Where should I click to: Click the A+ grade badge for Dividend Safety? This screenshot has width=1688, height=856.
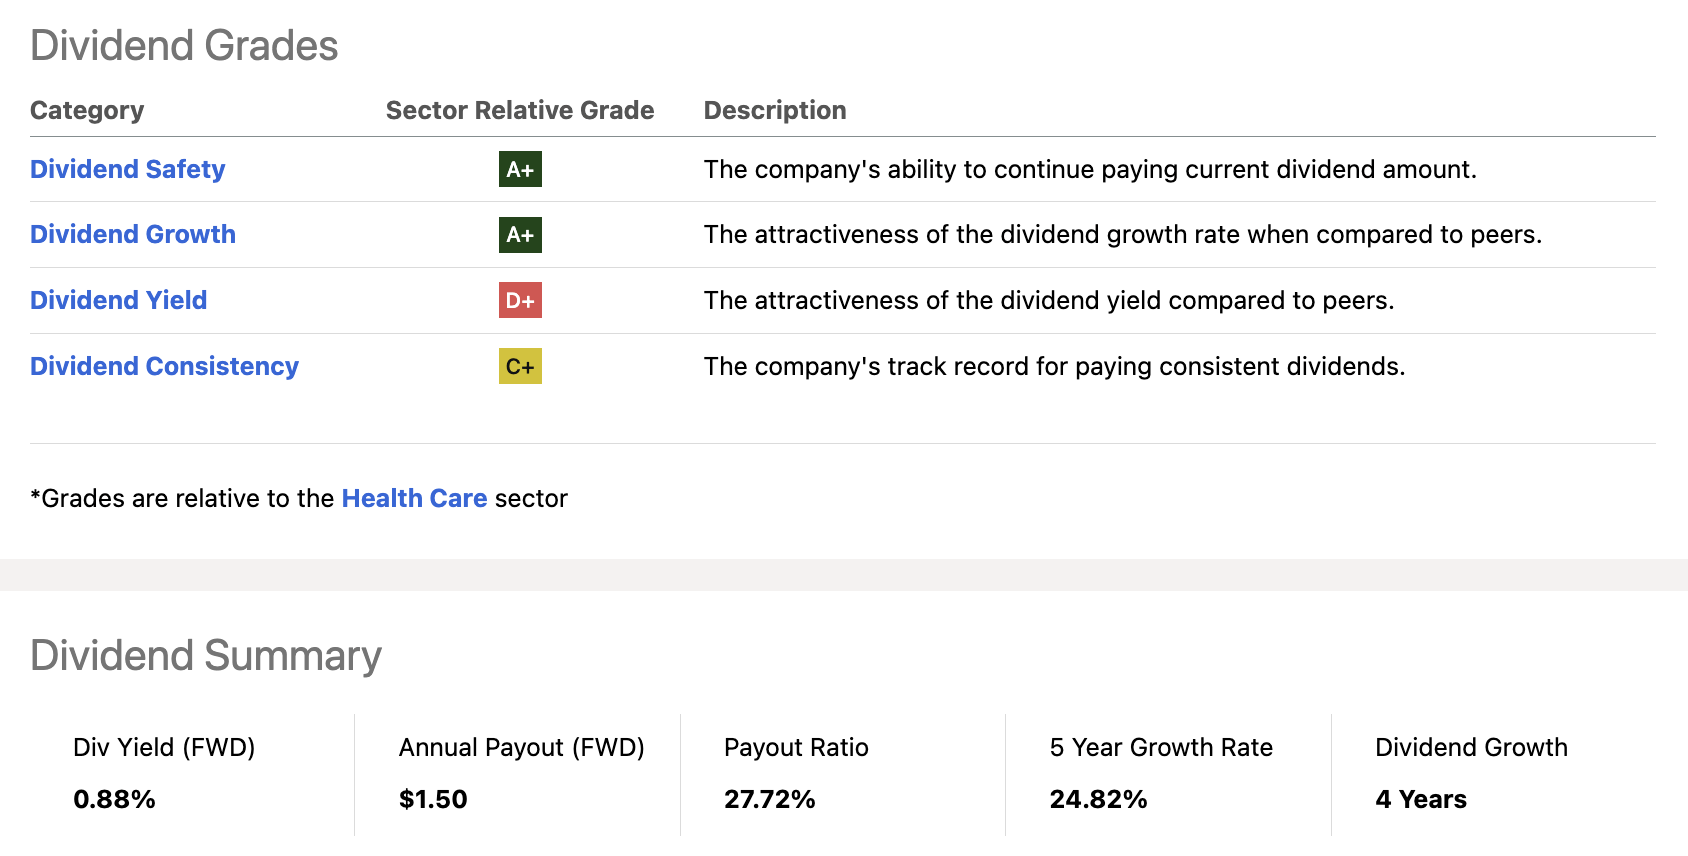click(520, 169)
